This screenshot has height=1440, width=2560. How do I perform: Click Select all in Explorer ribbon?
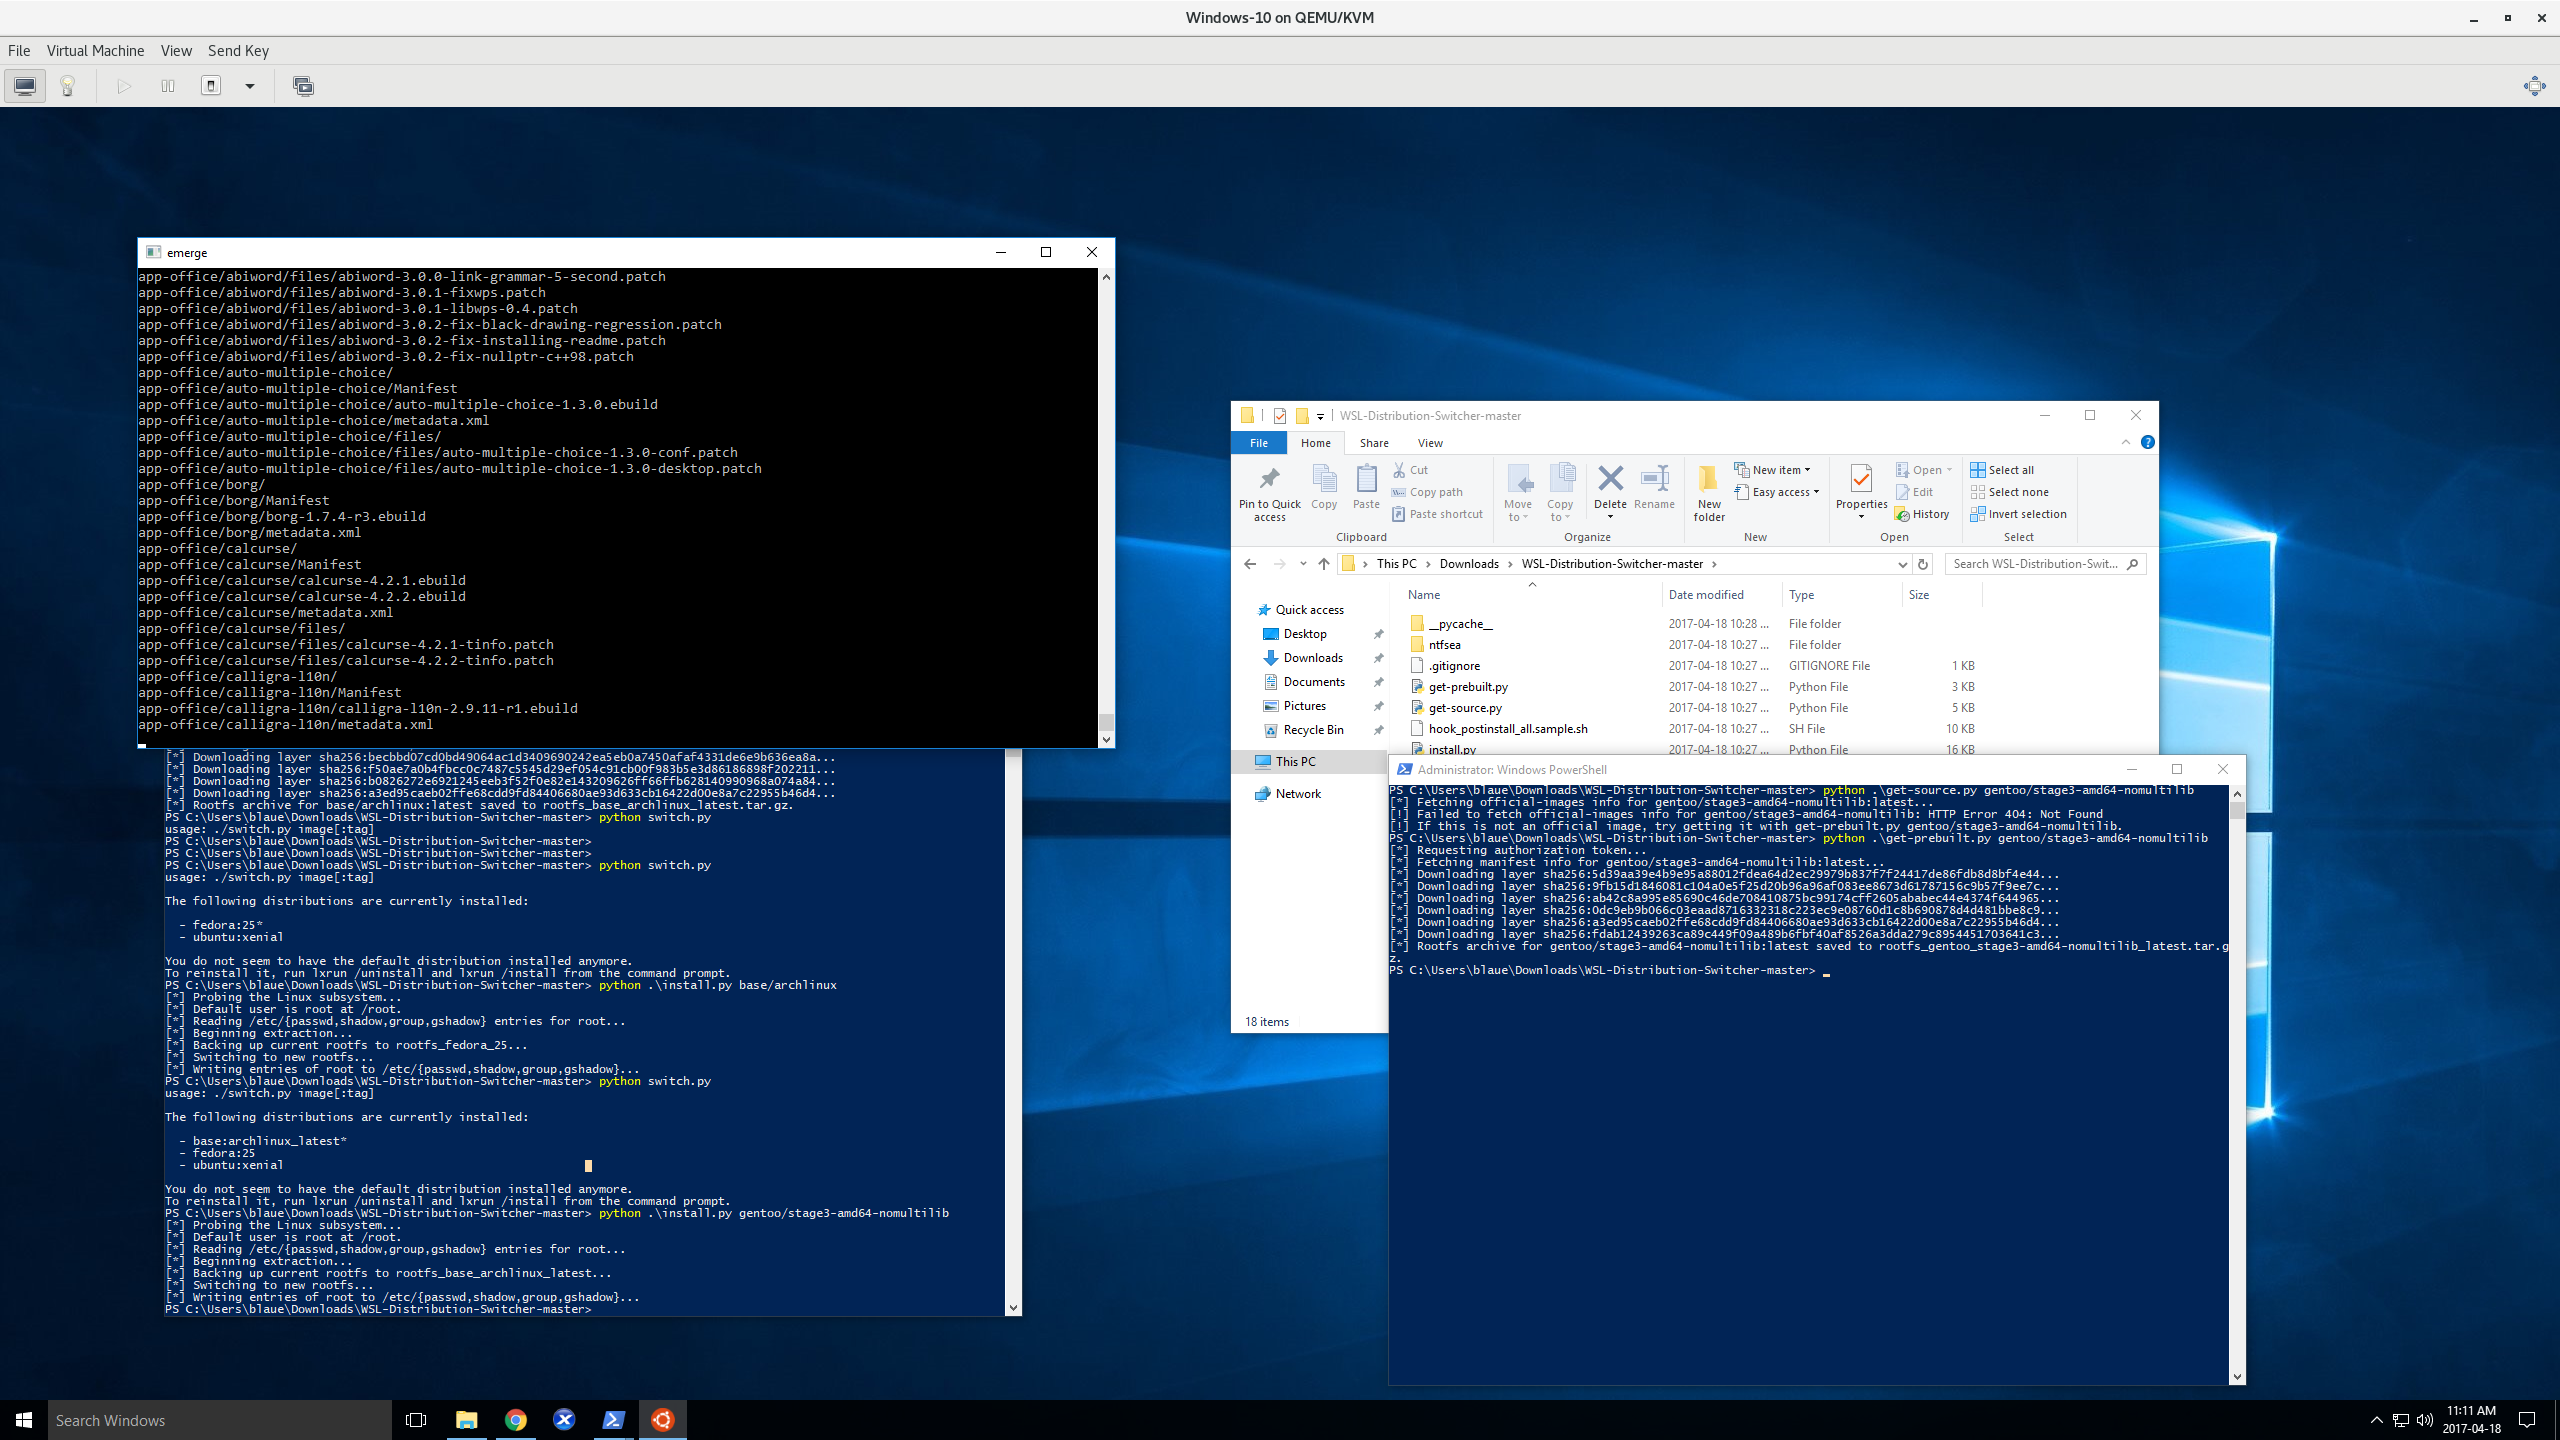2002,470
